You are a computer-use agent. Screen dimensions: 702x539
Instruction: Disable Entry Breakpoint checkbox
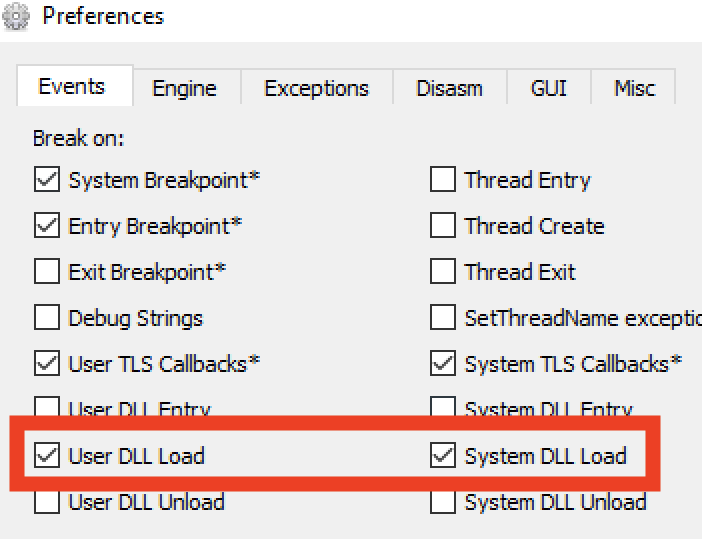[47, 226]
